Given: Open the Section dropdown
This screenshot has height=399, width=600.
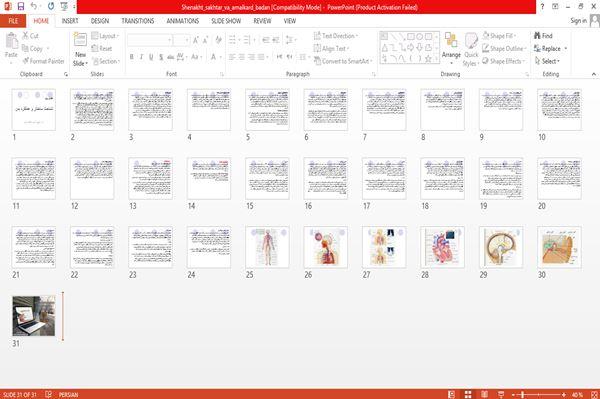Looking at the screenshot, I should [106, 61].
